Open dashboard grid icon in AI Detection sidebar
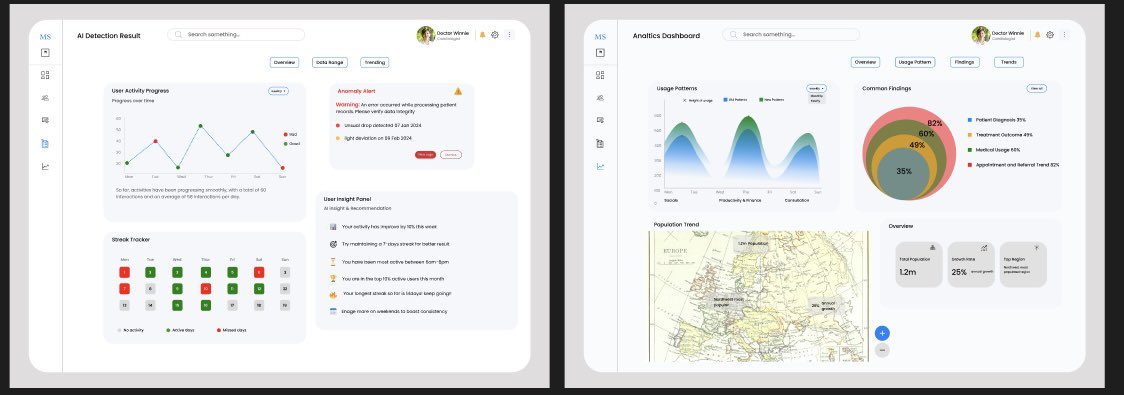This screenshot has height=395, width=1124. [x=45, y=75]
